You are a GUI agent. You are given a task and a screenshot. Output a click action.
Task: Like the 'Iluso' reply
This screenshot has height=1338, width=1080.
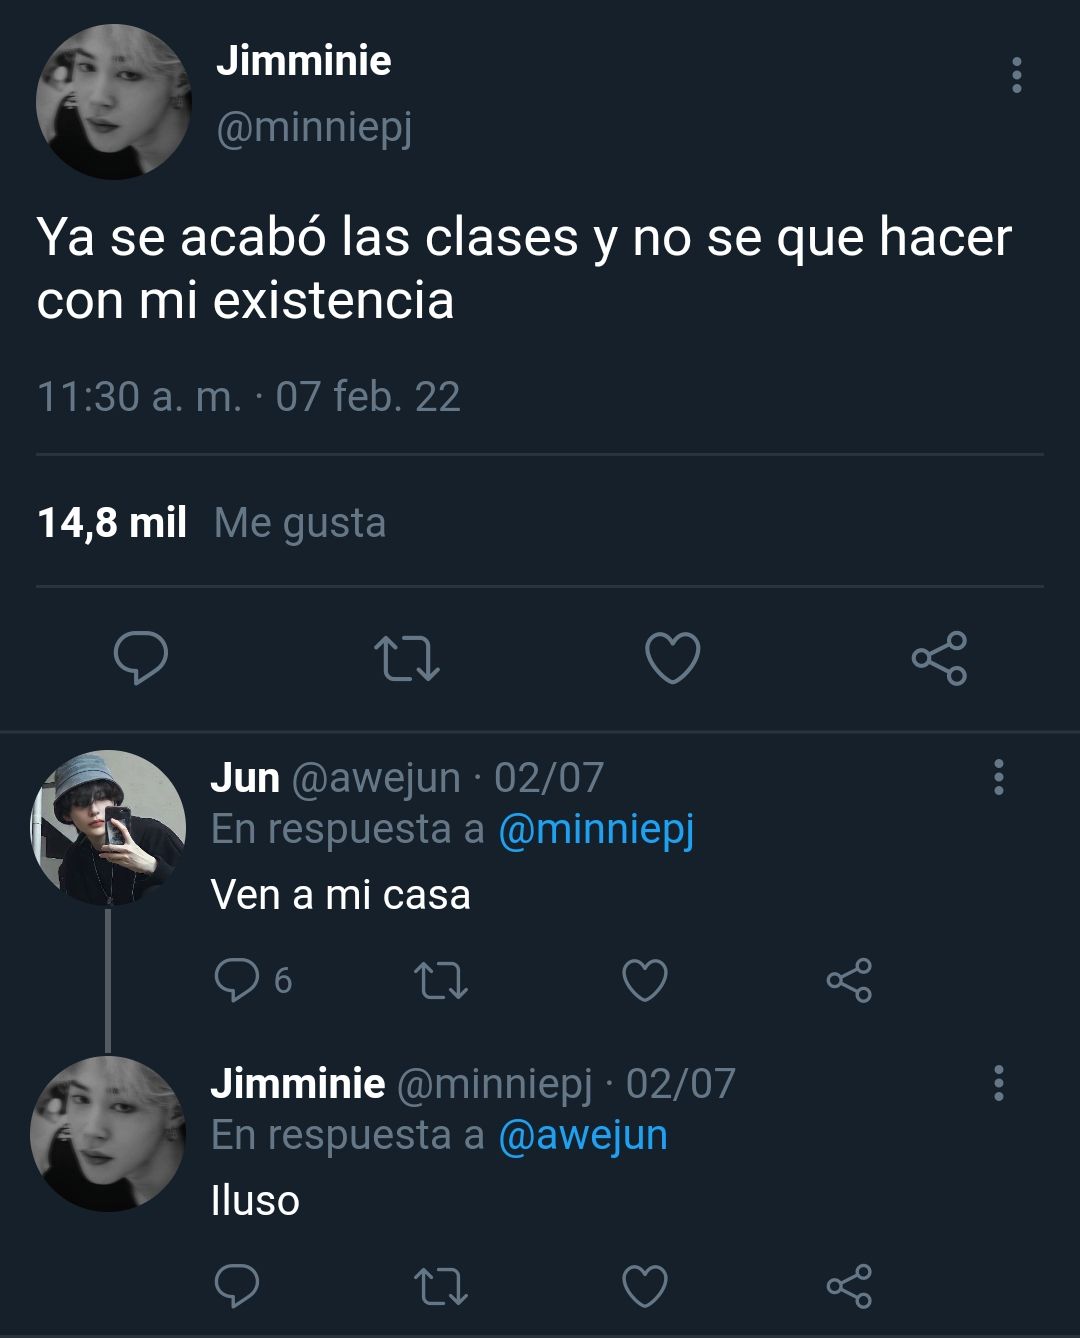[x=645, y=1286]
